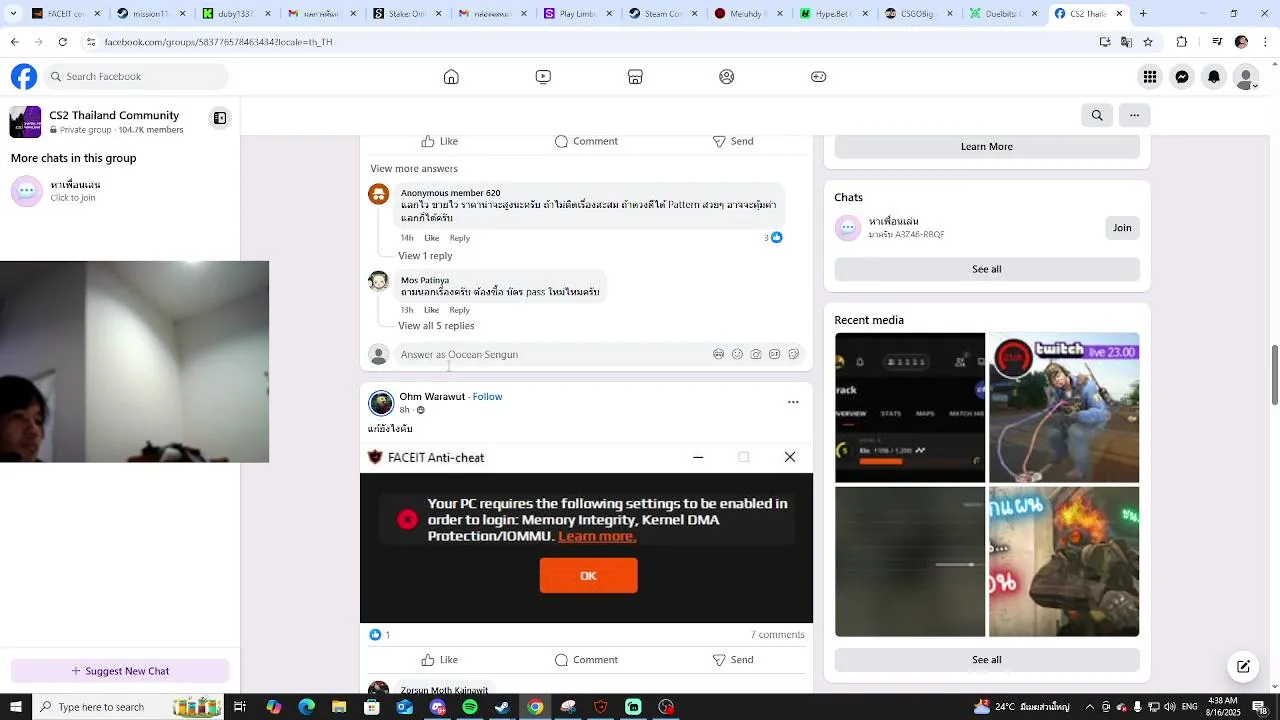Click the Search Facebook field
Image resolution: width=1280 pixels, height=720 pixels.
[x=135, y=77]
